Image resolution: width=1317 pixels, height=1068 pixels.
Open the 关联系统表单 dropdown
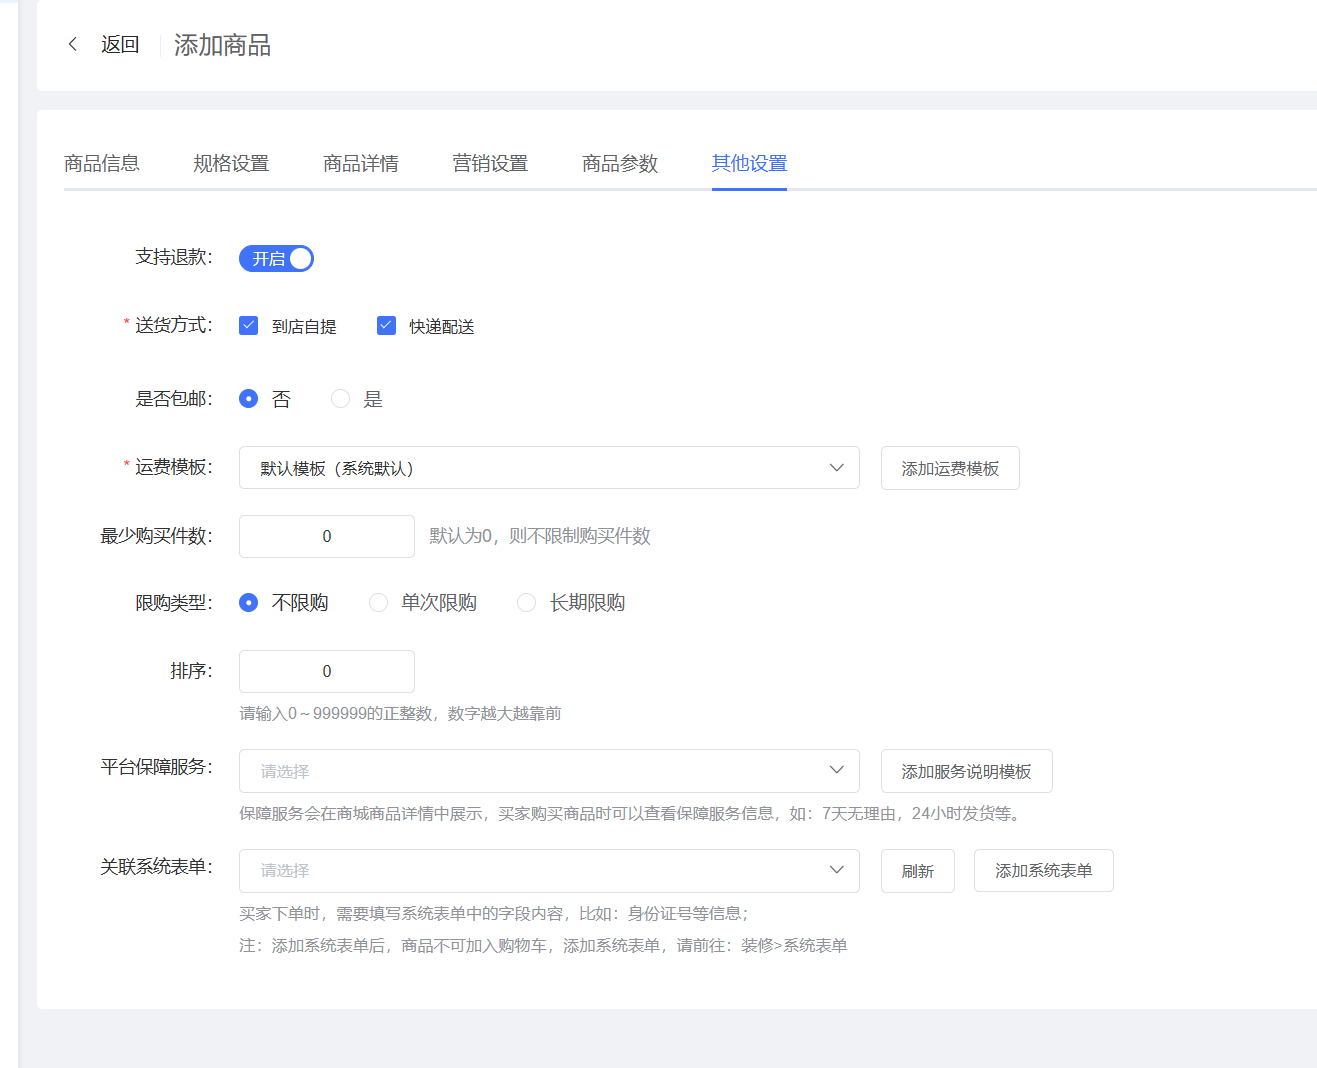549,870
